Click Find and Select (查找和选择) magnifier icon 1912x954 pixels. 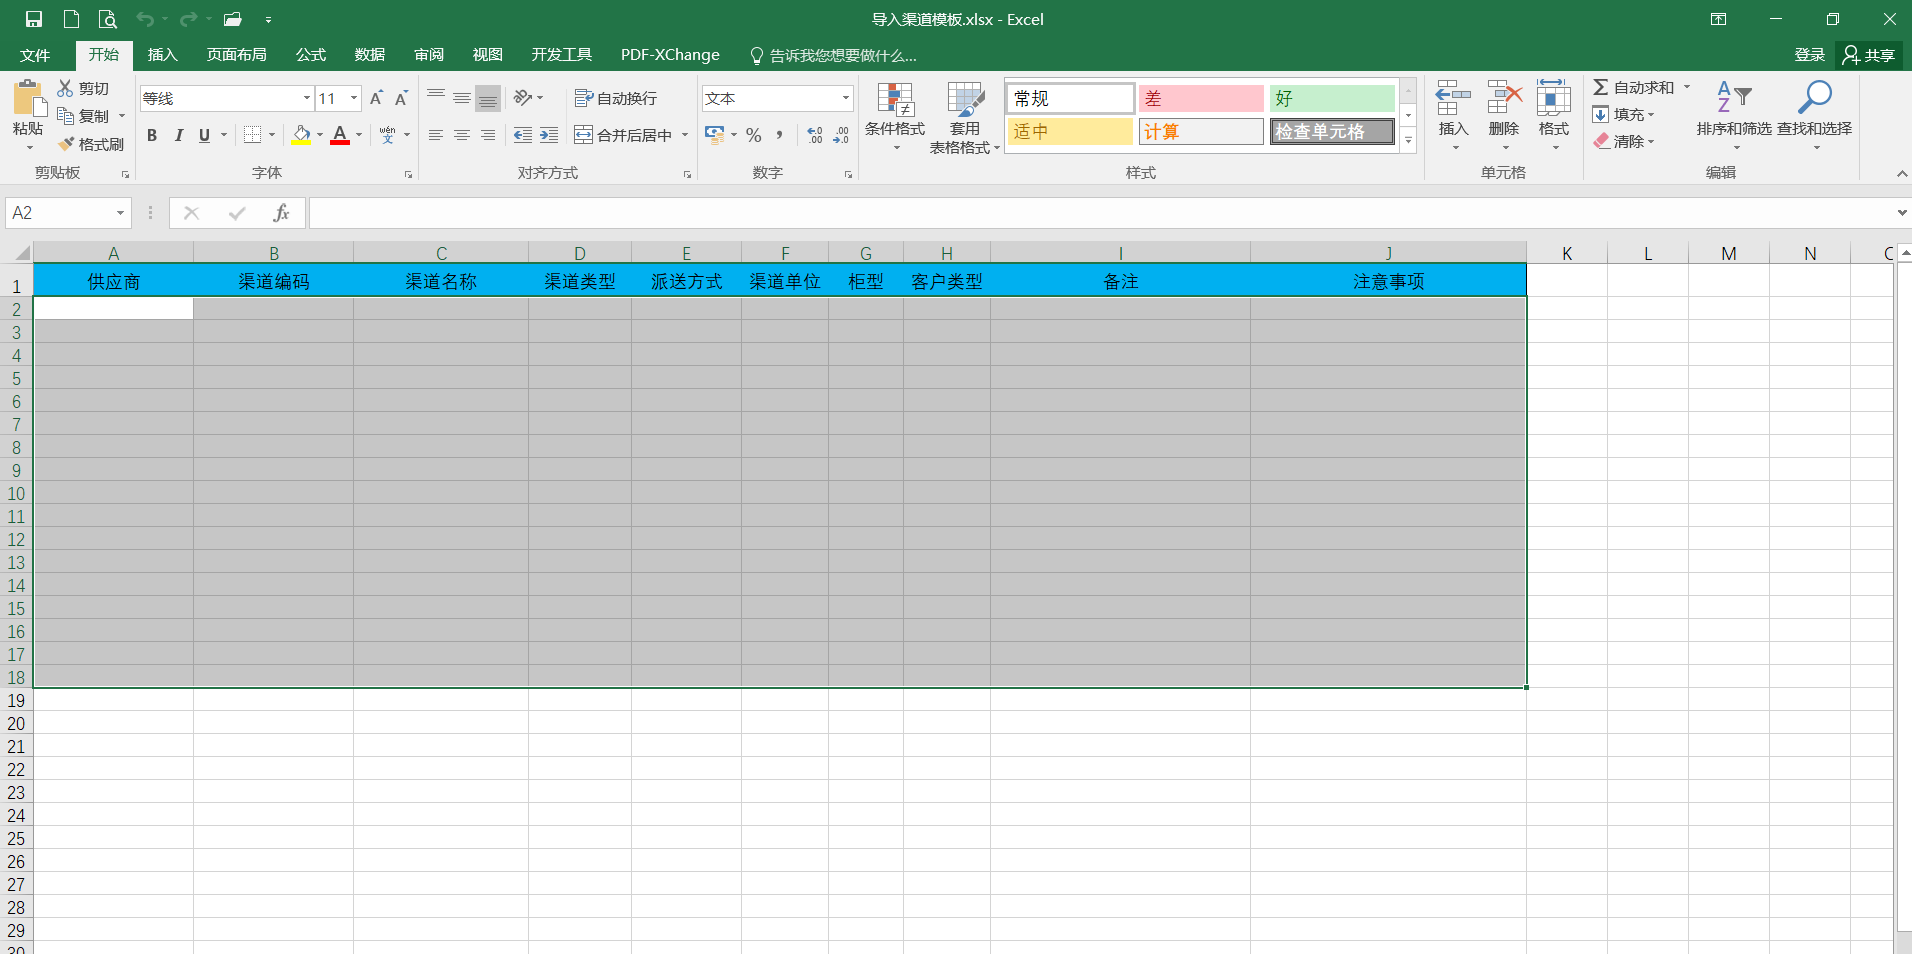[x=1814, y=99]
